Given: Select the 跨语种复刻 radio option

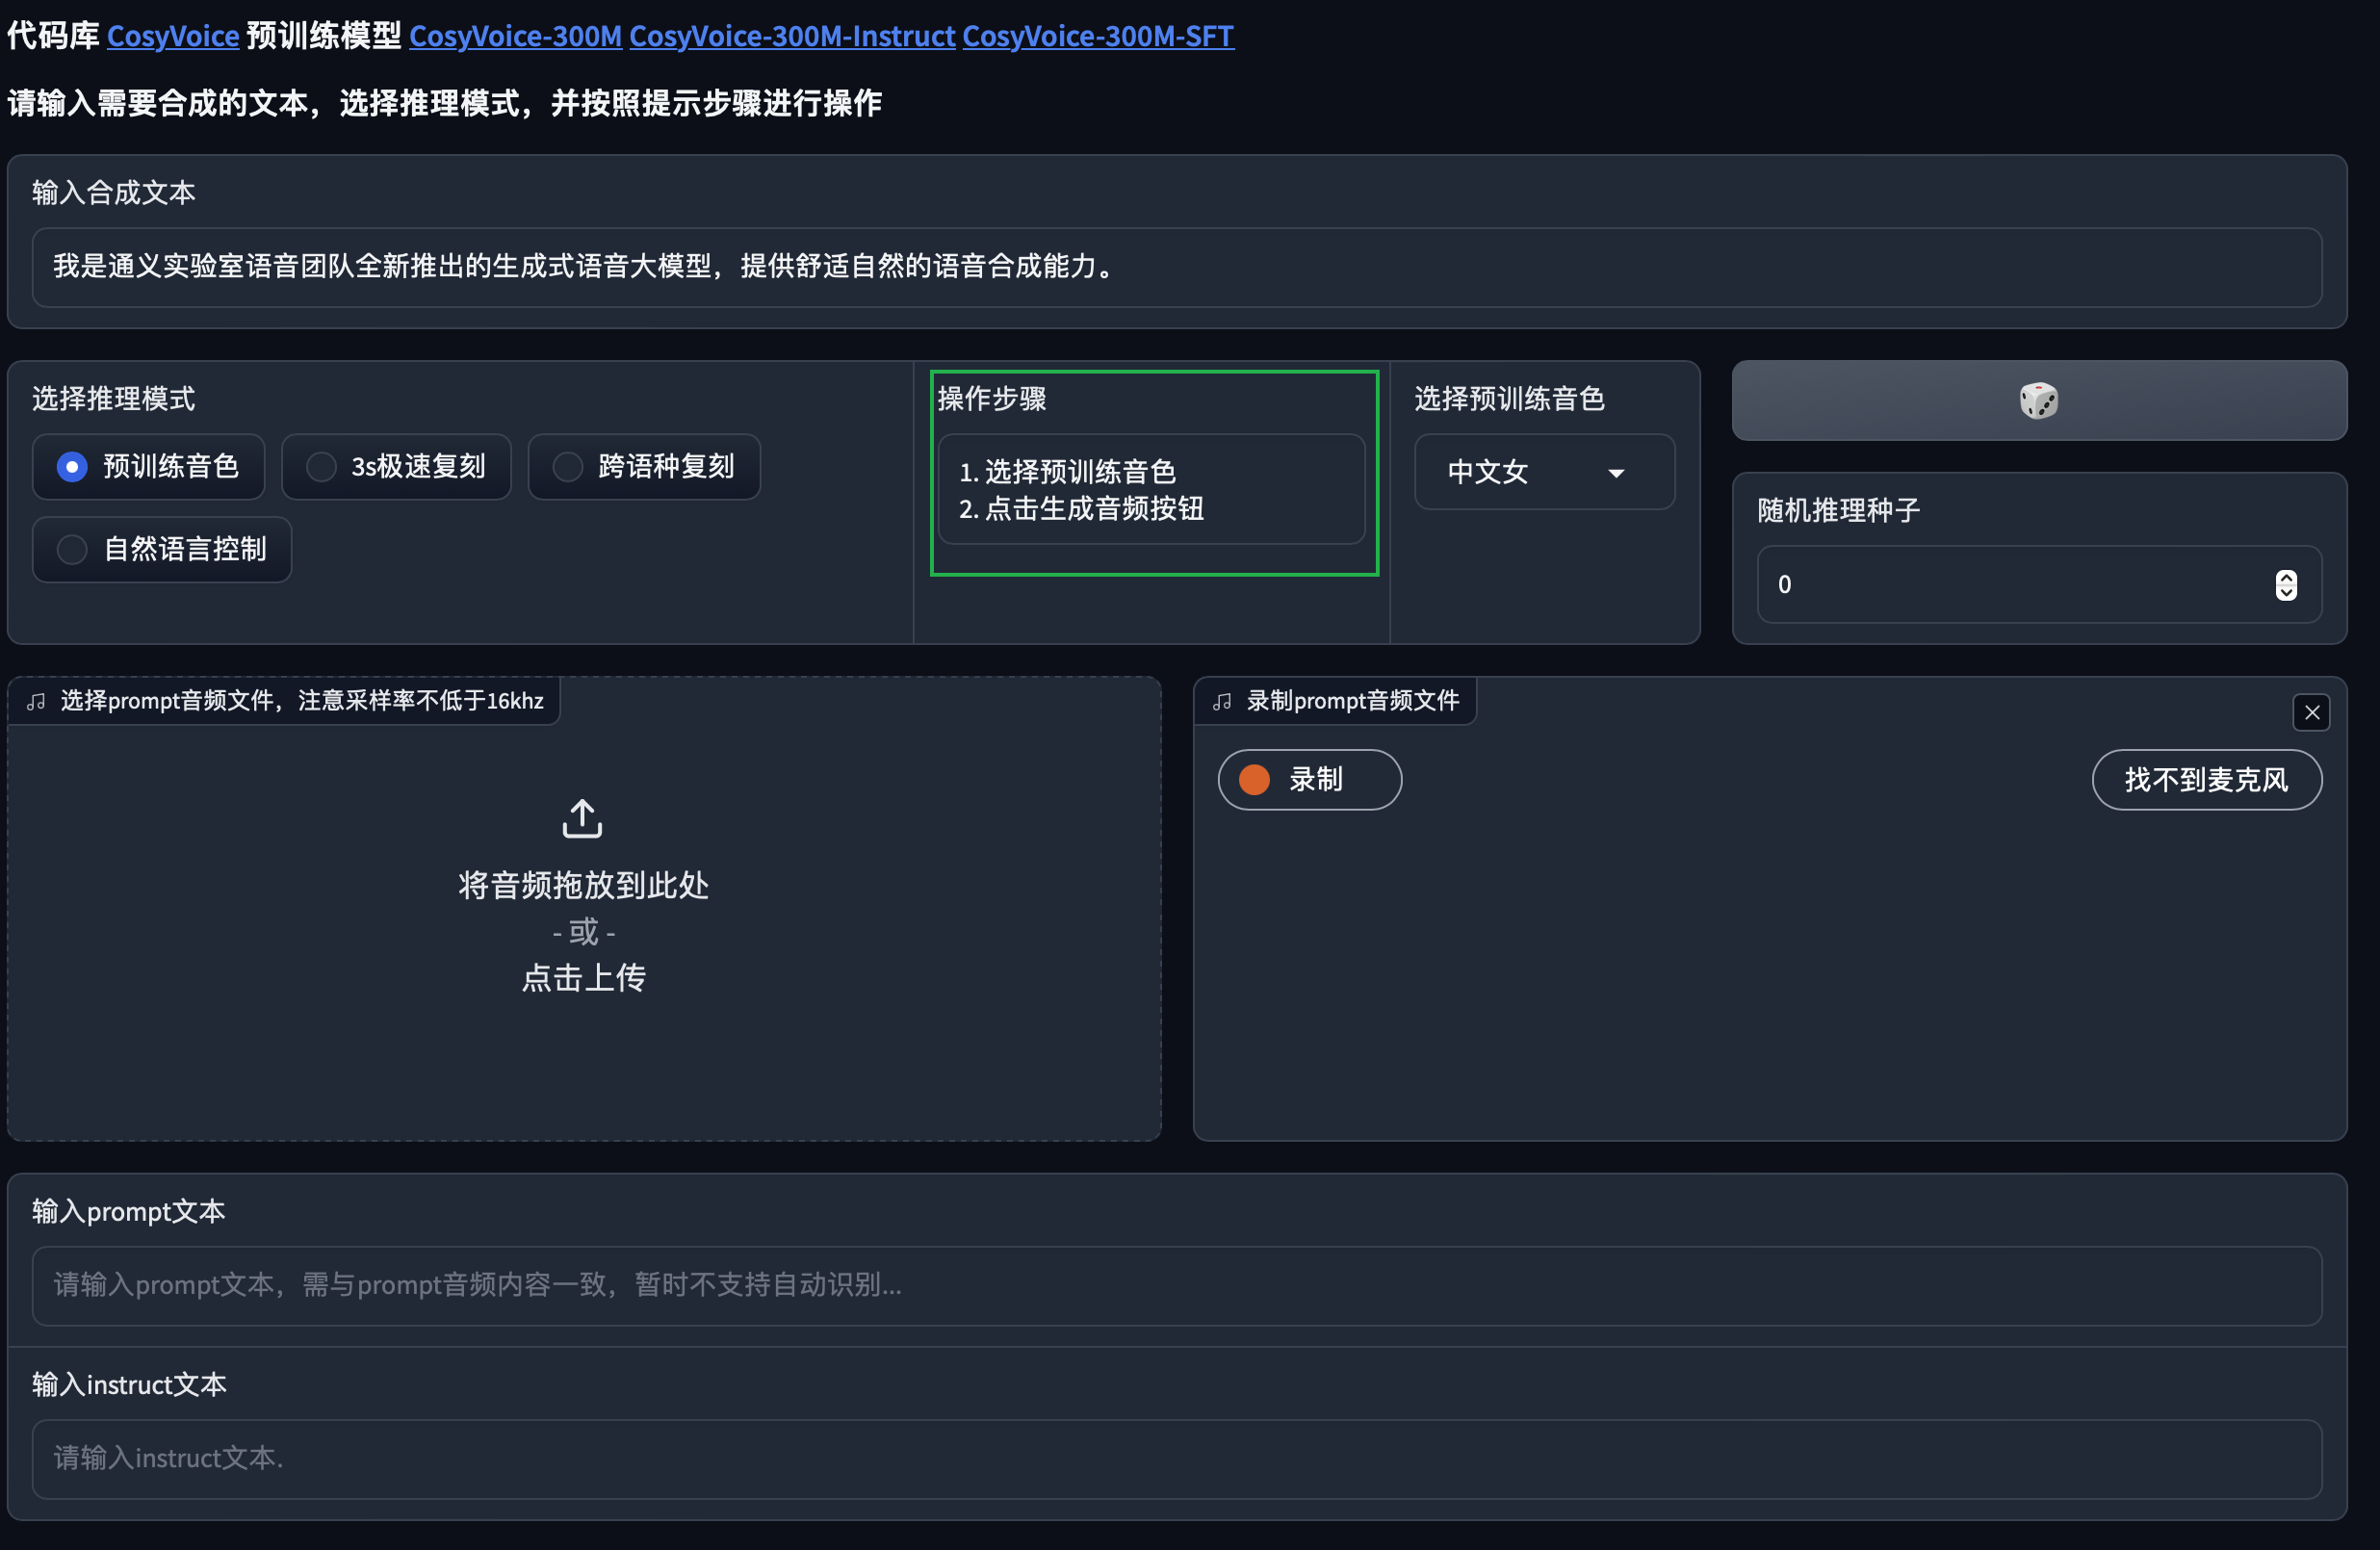Looking at the screenshot, I should click(644, 466).
